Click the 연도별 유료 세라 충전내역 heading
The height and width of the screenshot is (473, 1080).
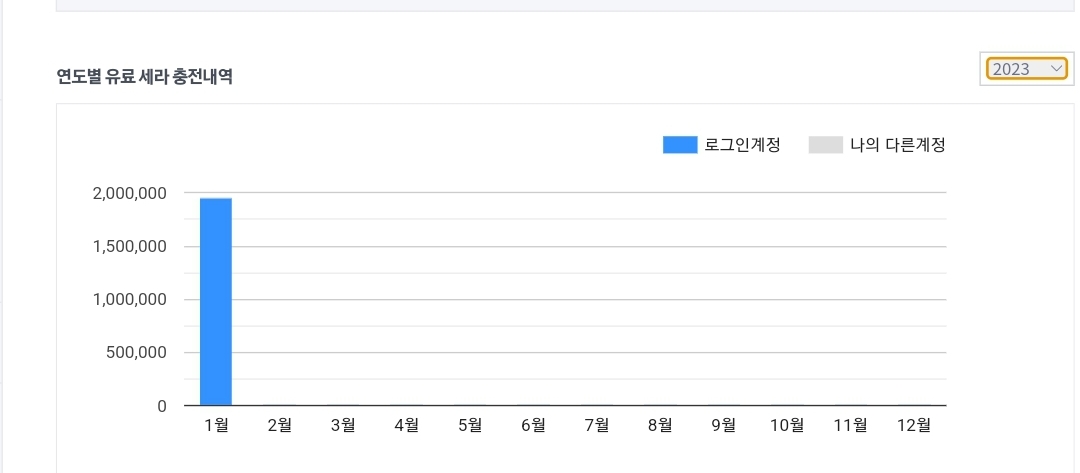point(145,76)
